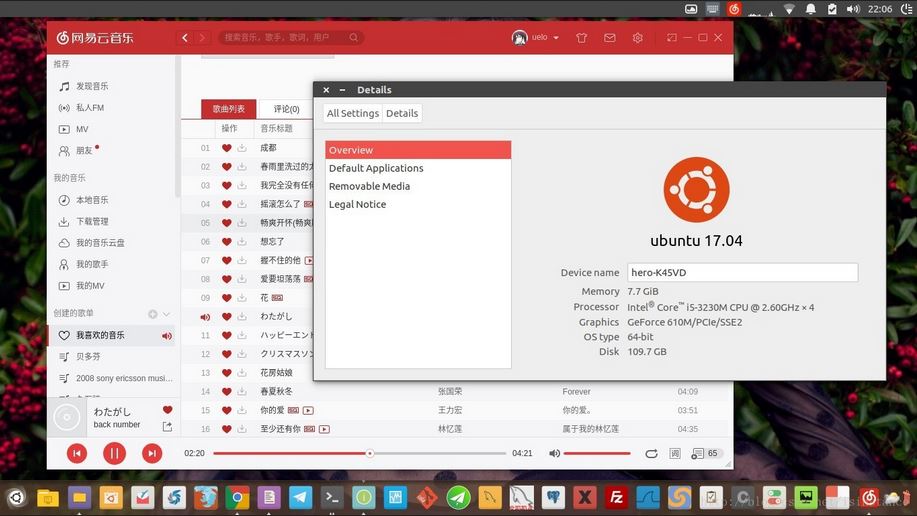This screenshot has width=917, height=516.
Task: Mute the player volume
Action: click(554, 453)
